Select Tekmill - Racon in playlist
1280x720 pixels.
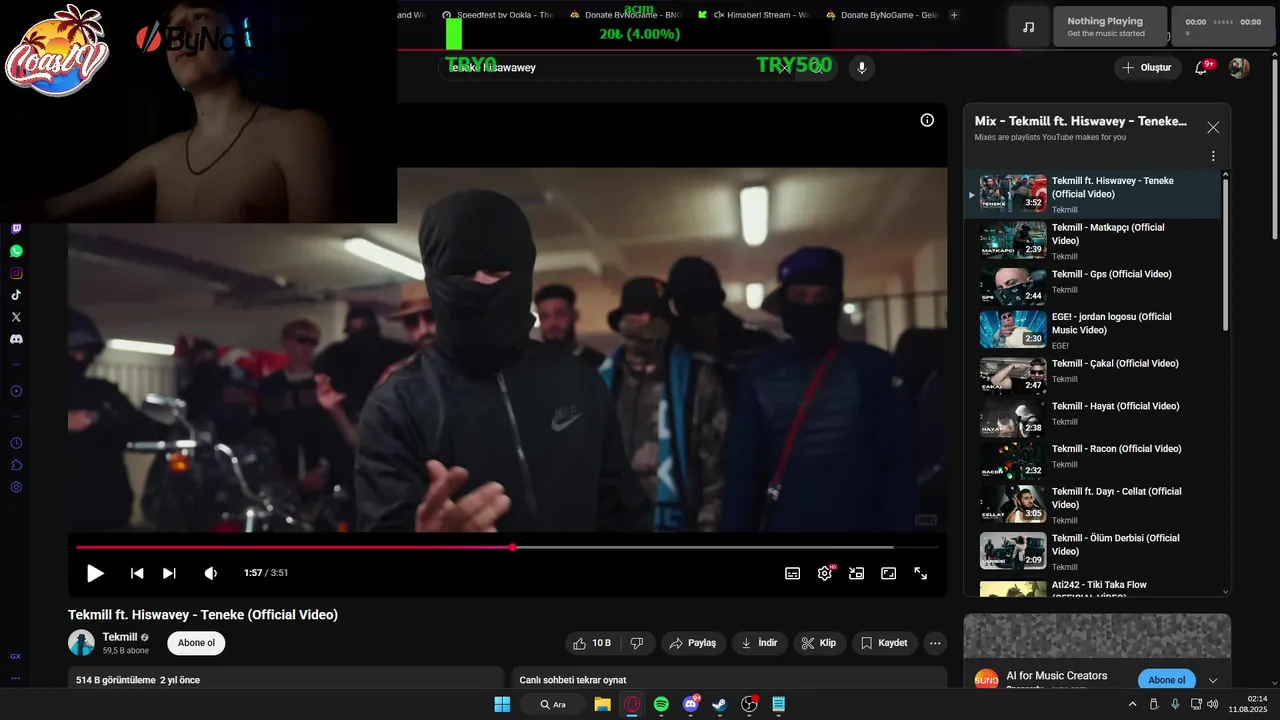pyautogui.click(x=1093, y=460)
